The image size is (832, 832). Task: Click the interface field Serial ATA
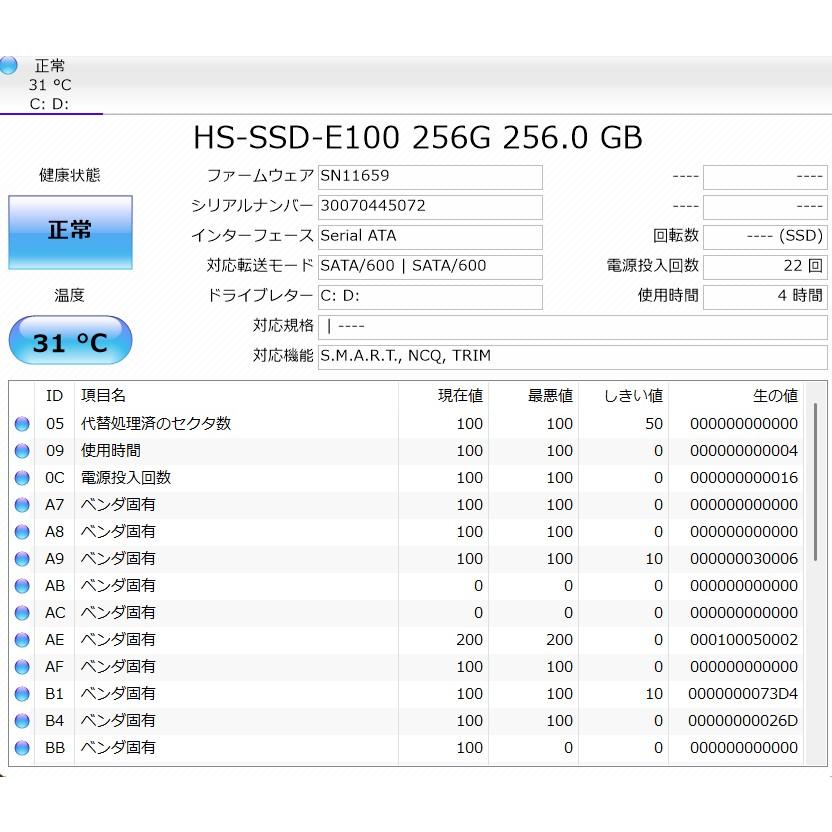pyautogui.click(x=430, y=237)
